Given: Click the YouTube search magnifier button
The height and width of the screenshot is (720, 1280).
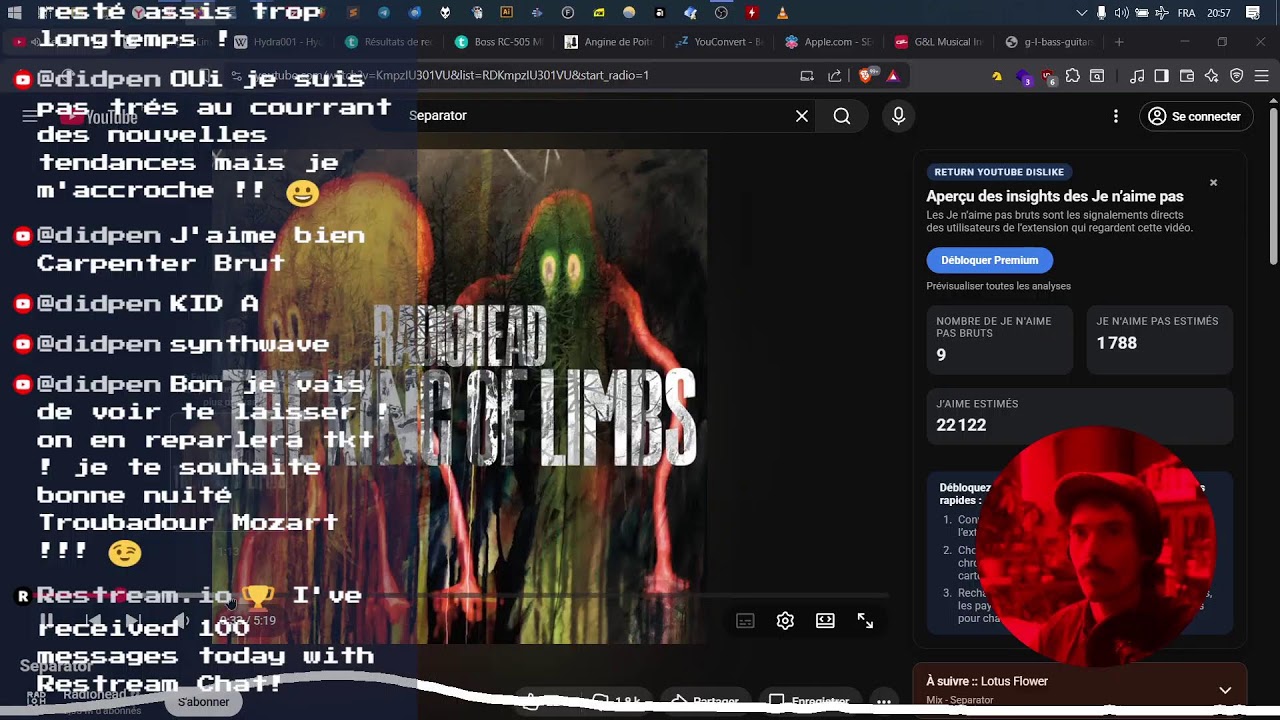Looking at the screenshot, I should 842,116.
